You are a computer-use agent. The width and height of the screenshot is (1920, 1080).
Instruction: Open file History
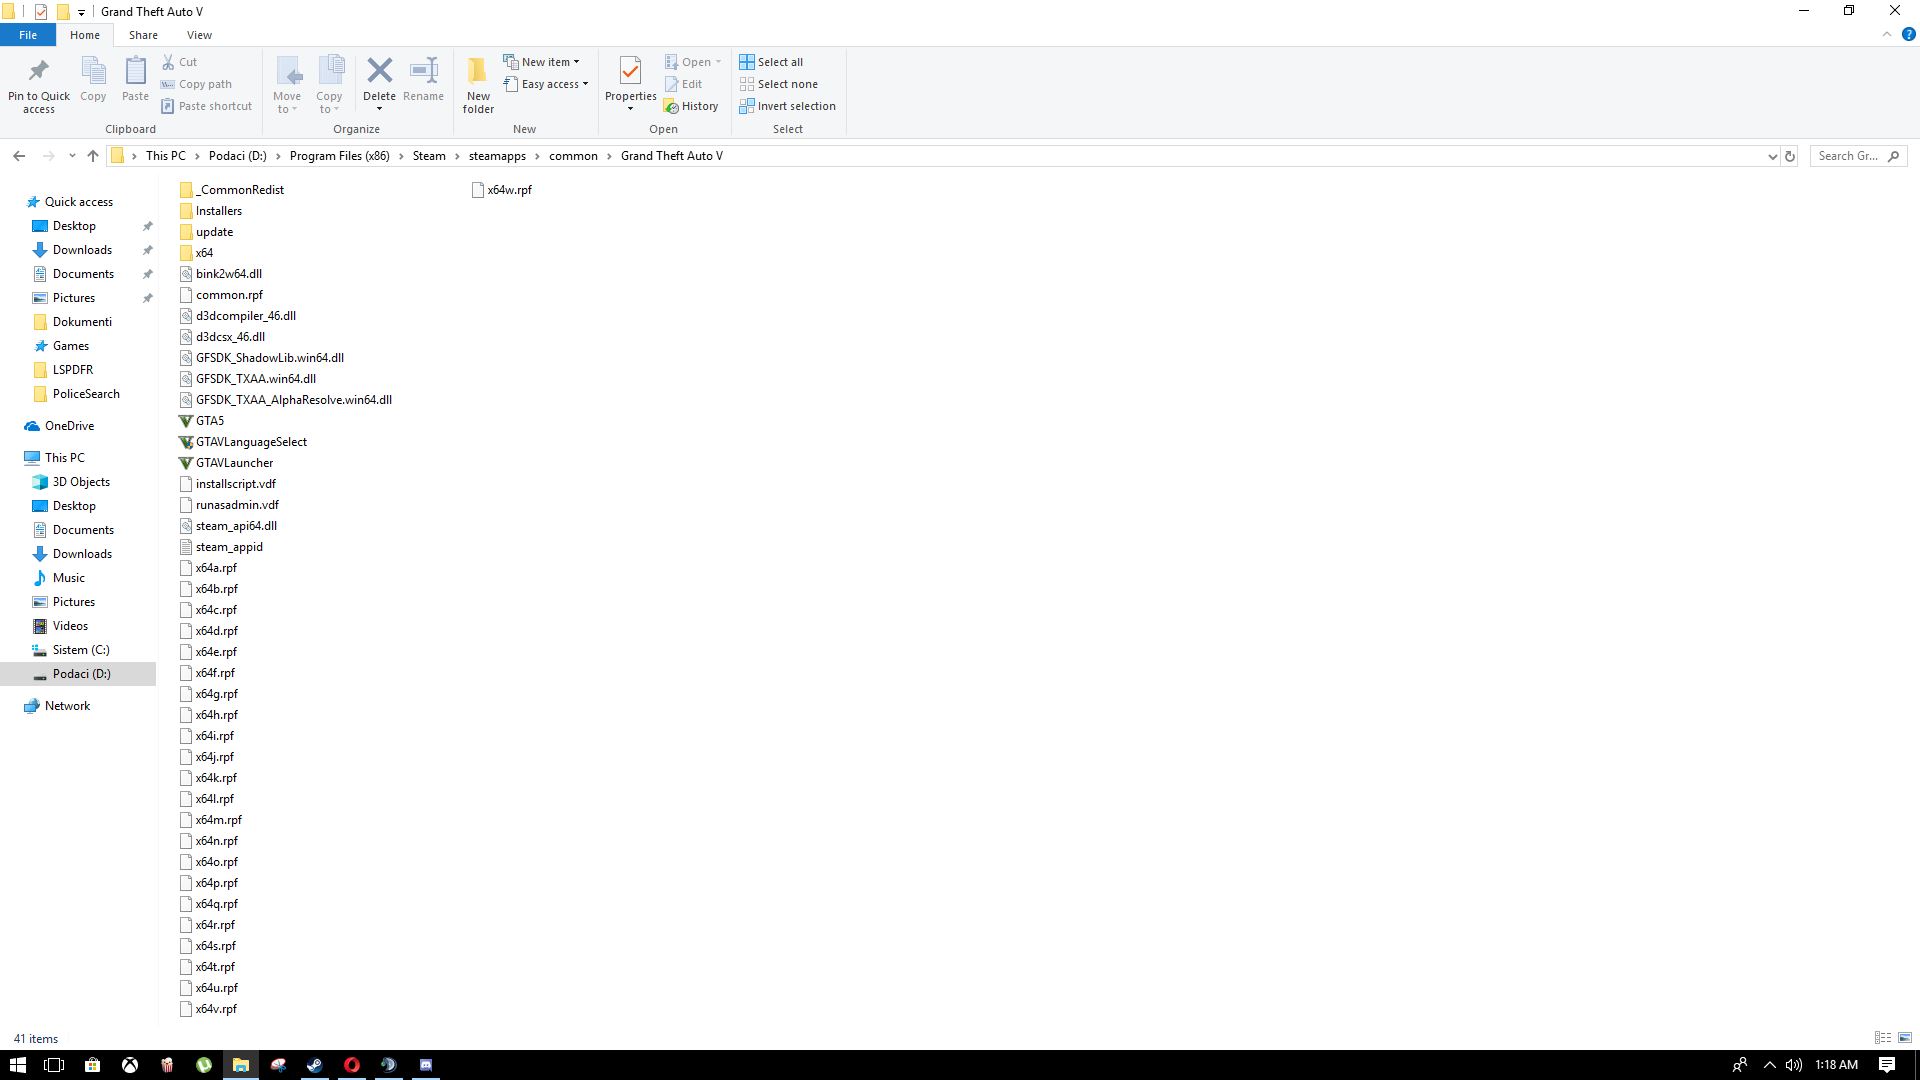(691, 106)
